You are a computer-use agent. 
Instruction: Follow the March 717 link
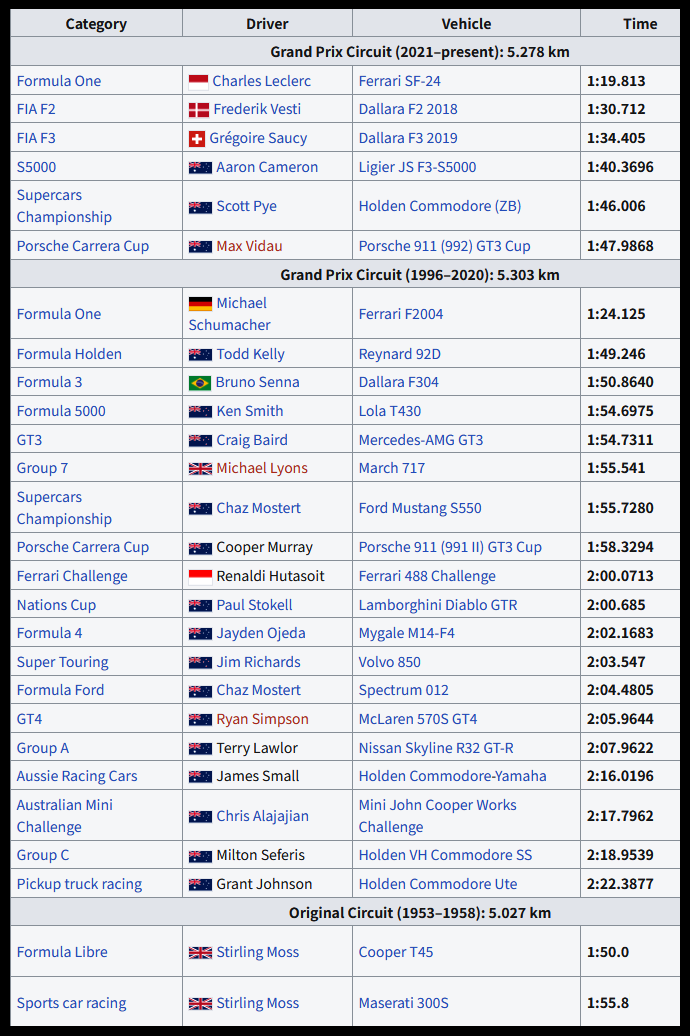coord(391,468)
